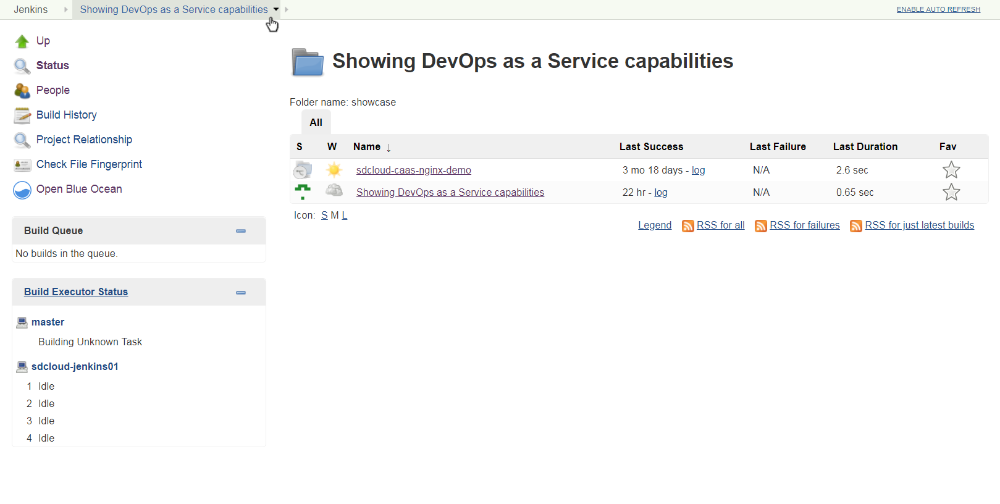The height and width of the screenshot is (504, 1000).
Task: Click the master computer icon
Action: [22, 322]
